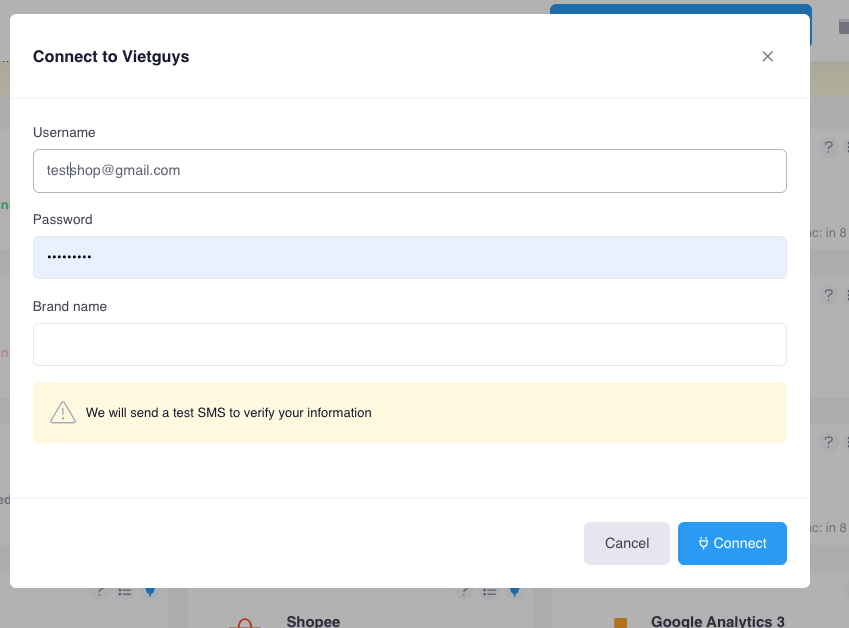Open help icon on middle right card
This screenshot has width=849, height=628.
(x=828, y=295)
